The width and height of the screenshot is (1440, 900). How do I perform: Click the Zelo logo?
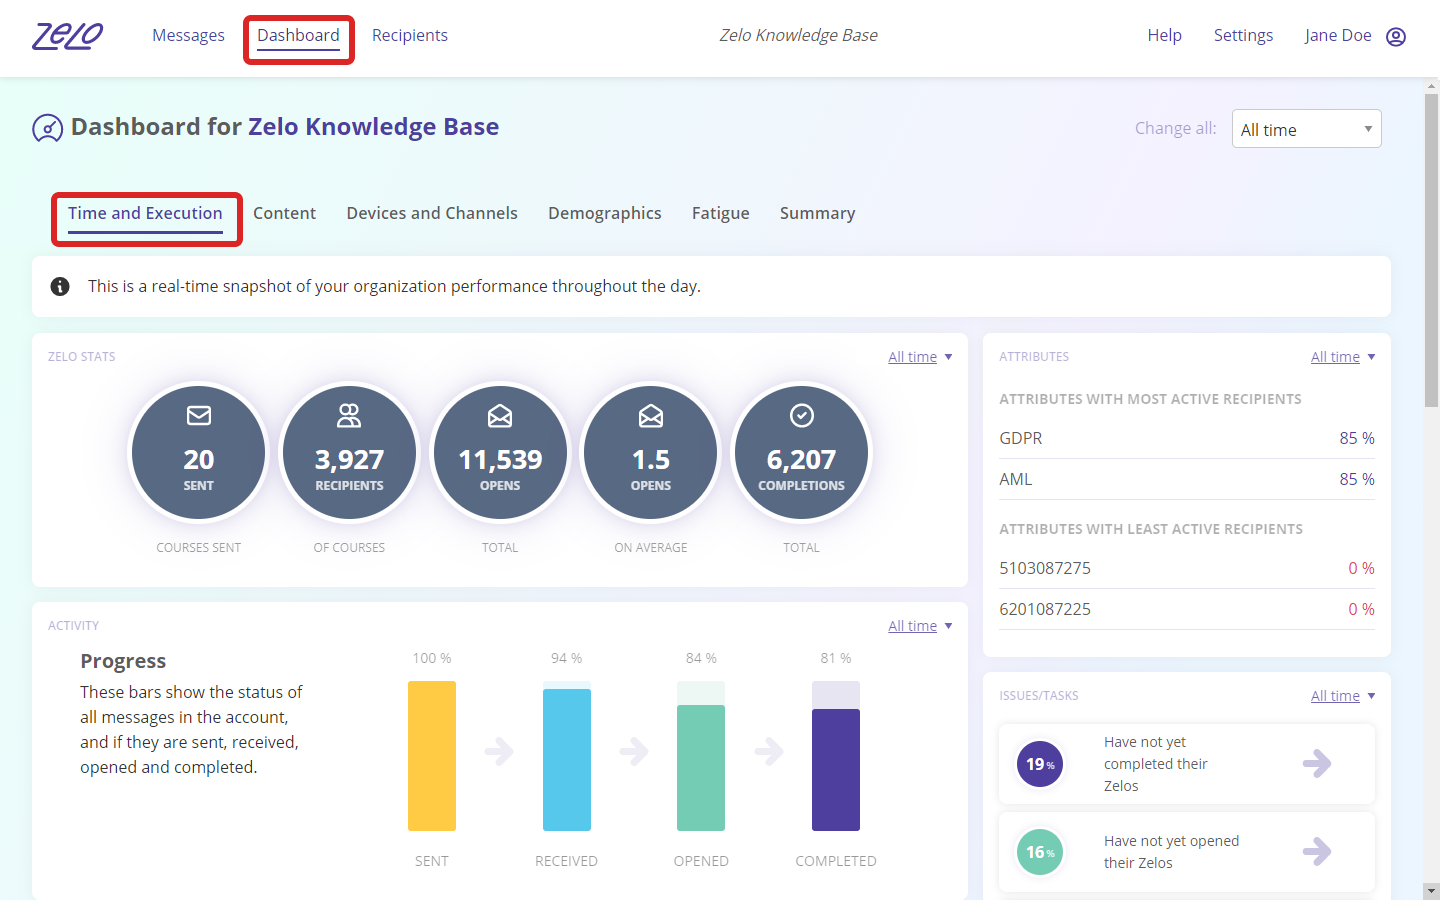click(67, 36)
